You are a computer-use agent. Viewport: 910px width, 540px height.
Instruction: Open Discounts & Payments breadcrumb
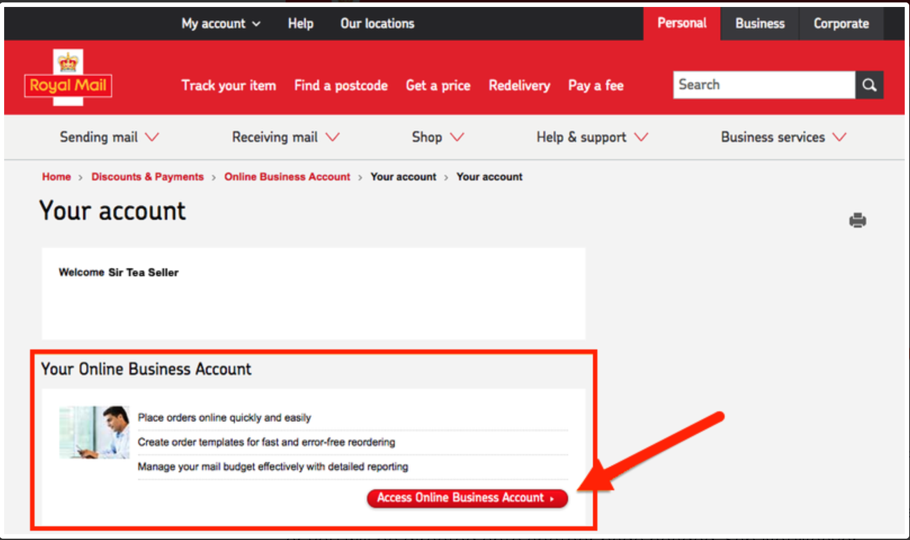(147, 177)
